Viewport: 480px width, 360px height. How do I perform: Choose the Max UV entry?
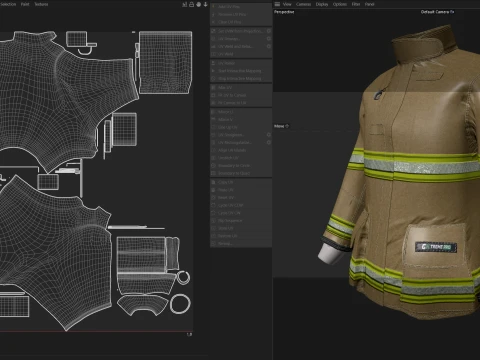pyautogui.click(x=241, y=87)
